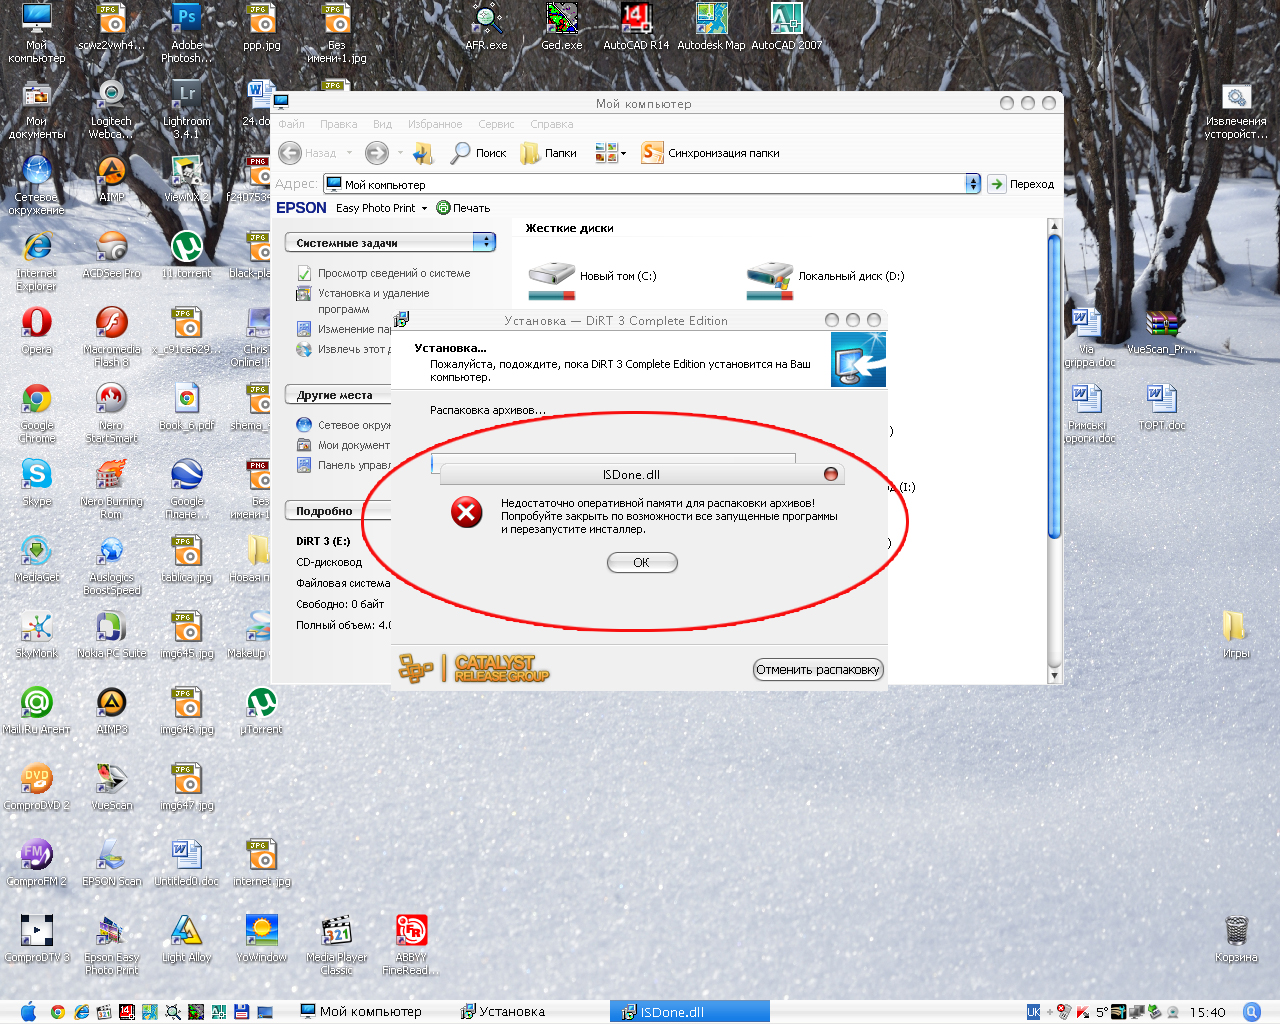Viewport: 1280px width, 1024px height.
Task: Click the MediaGet desktop icon
Action: [x=37, y=558]
